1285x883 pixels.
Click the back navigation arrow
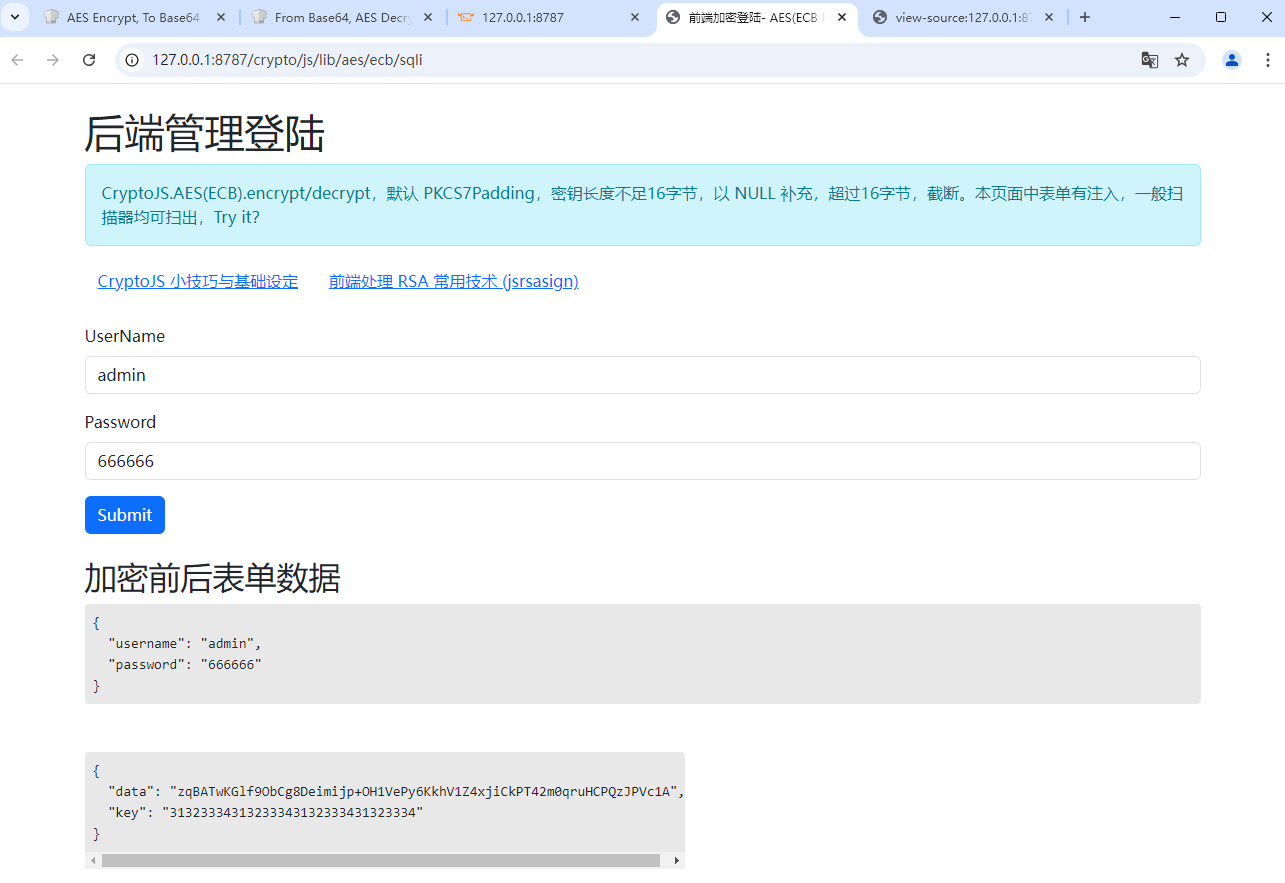tap(16, 60)
